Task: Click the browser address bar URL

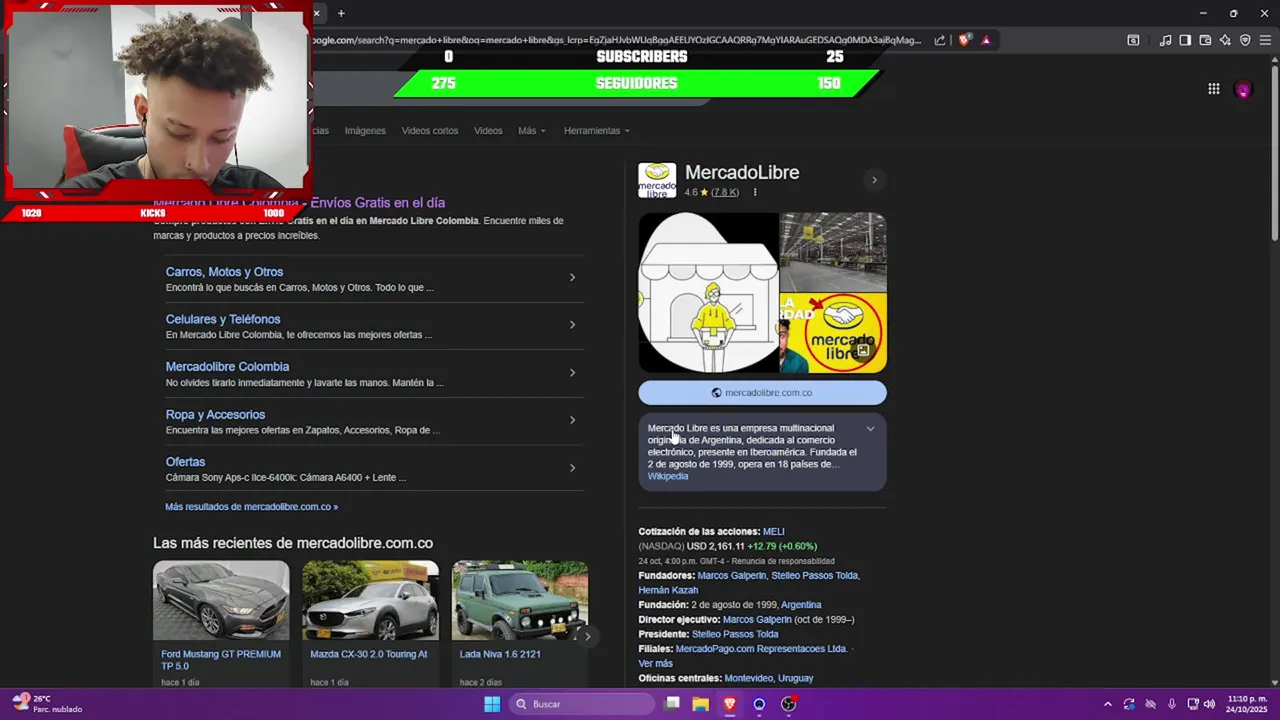Action: point(615,40)
